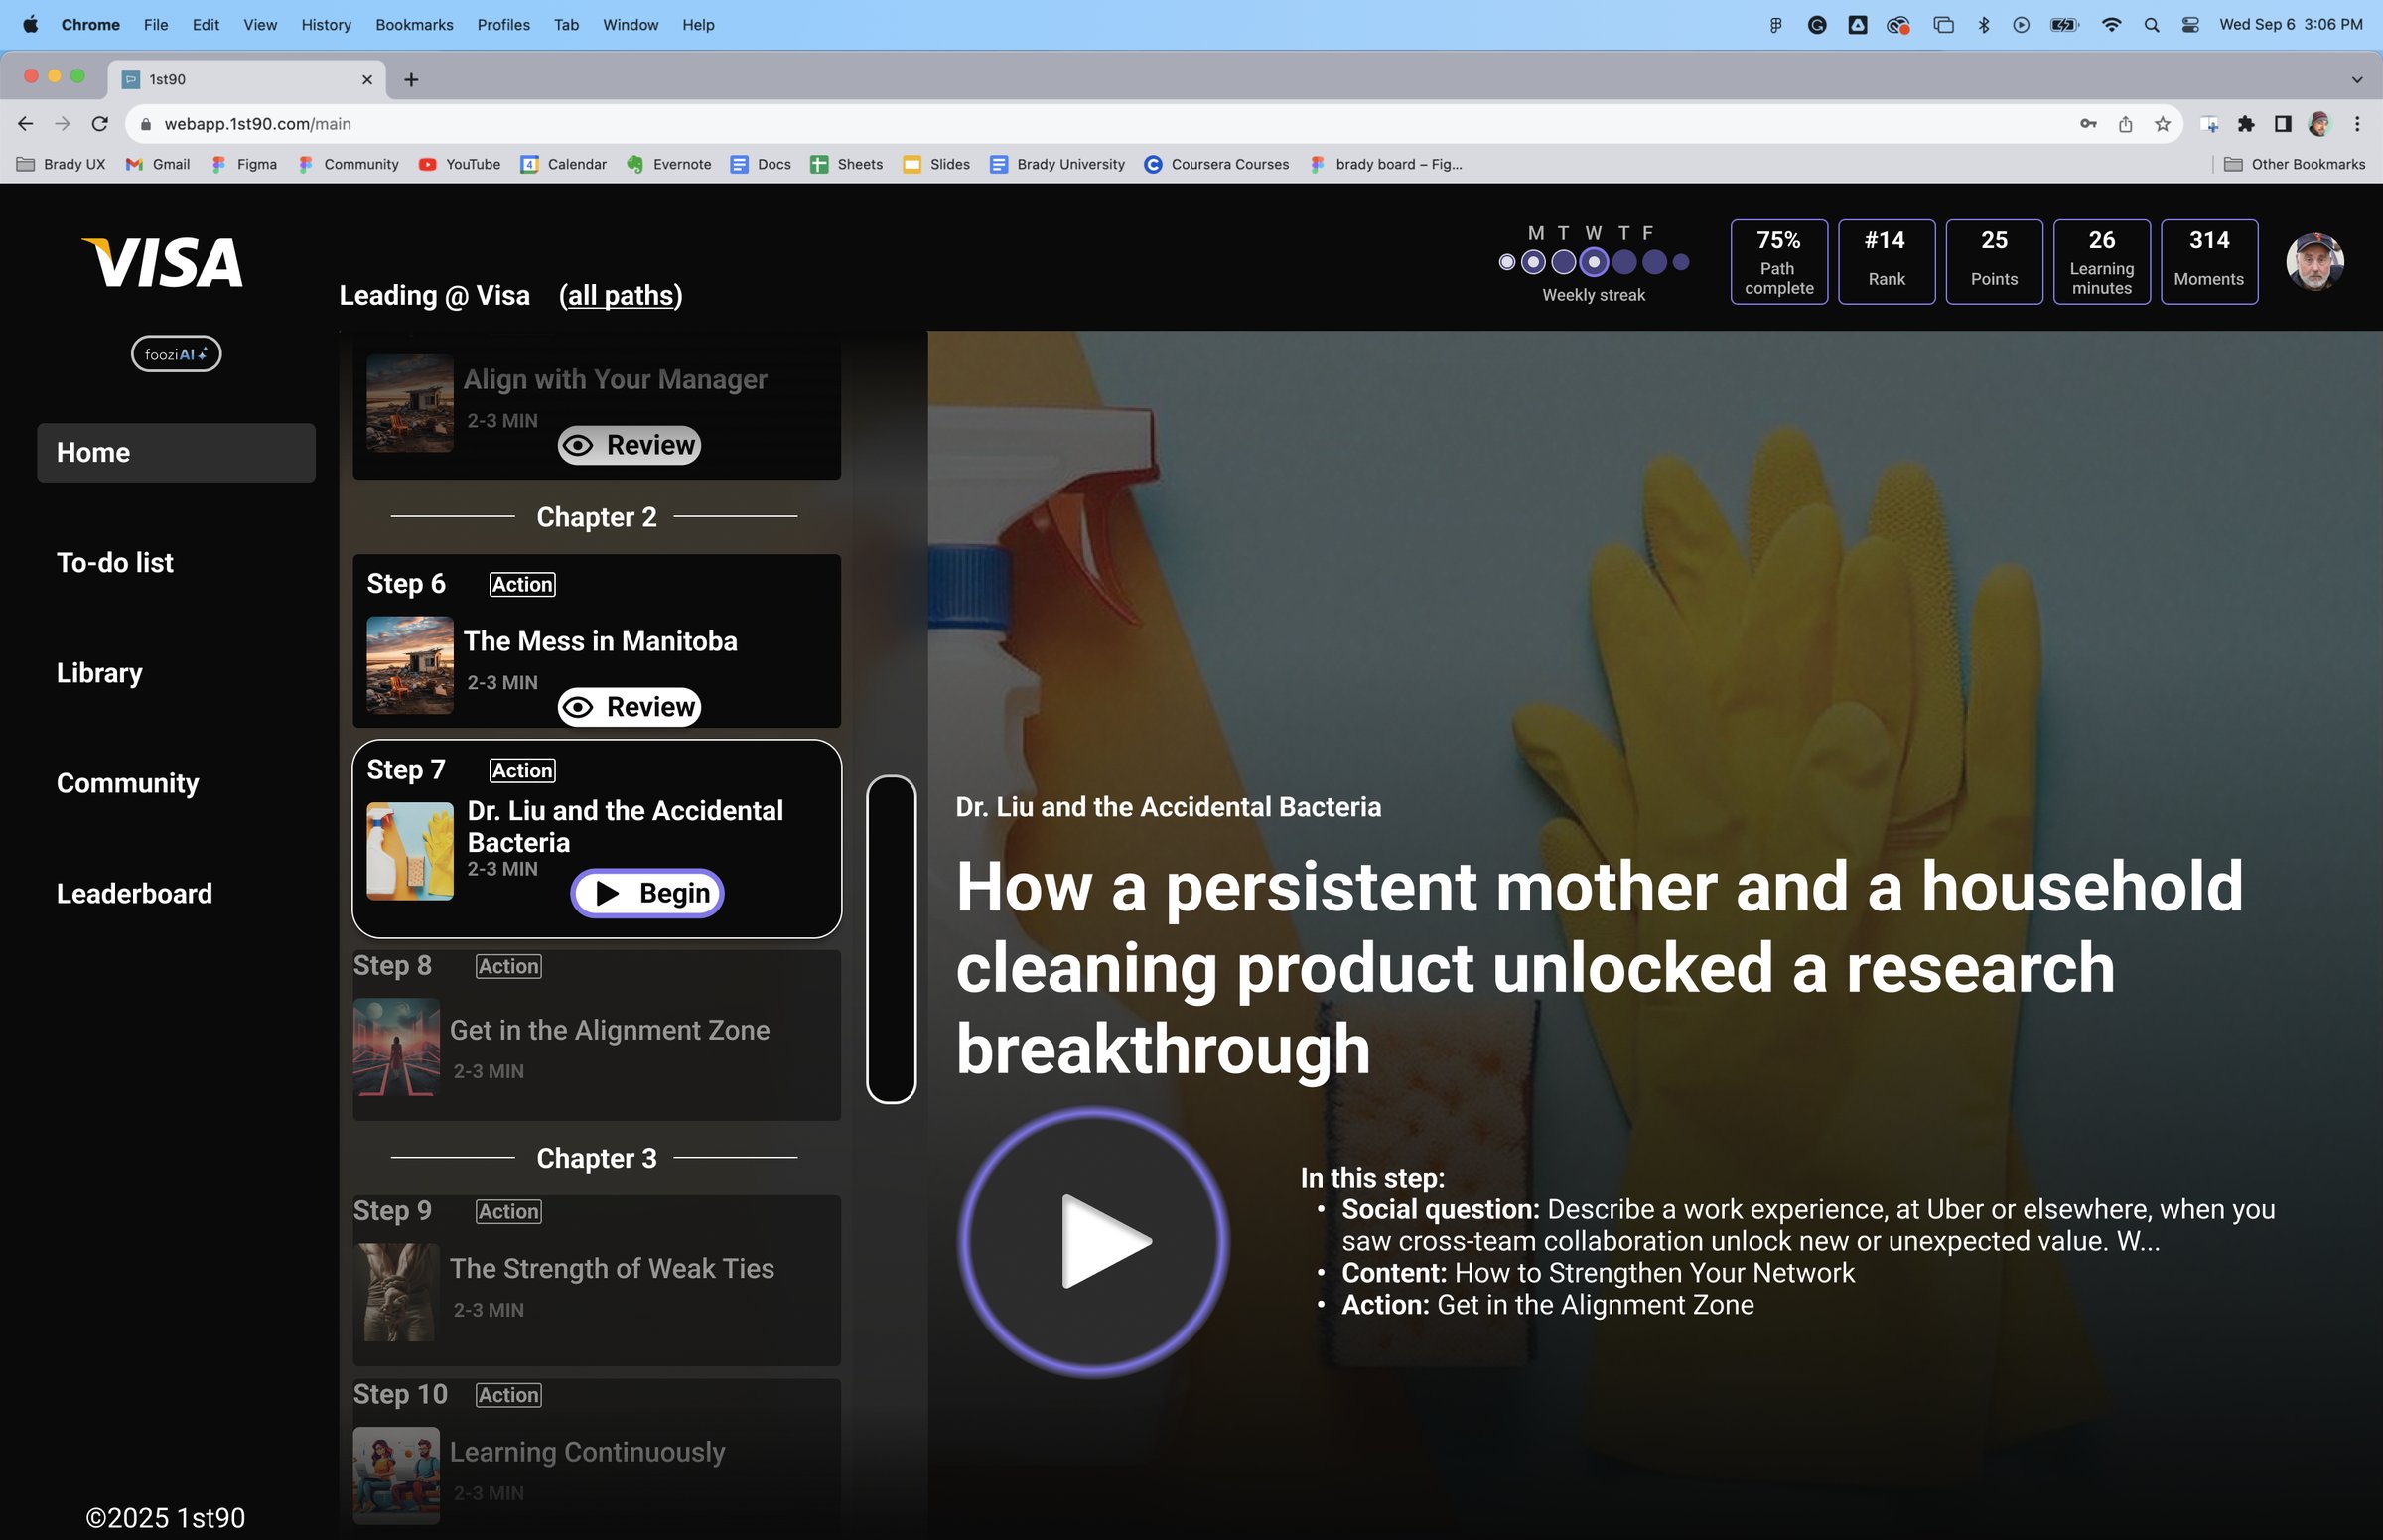The width and height of the screenshot is (2383, 1540).
Task: Begin Step 7 Dr. Liu lesson
Action: (647, 892)
